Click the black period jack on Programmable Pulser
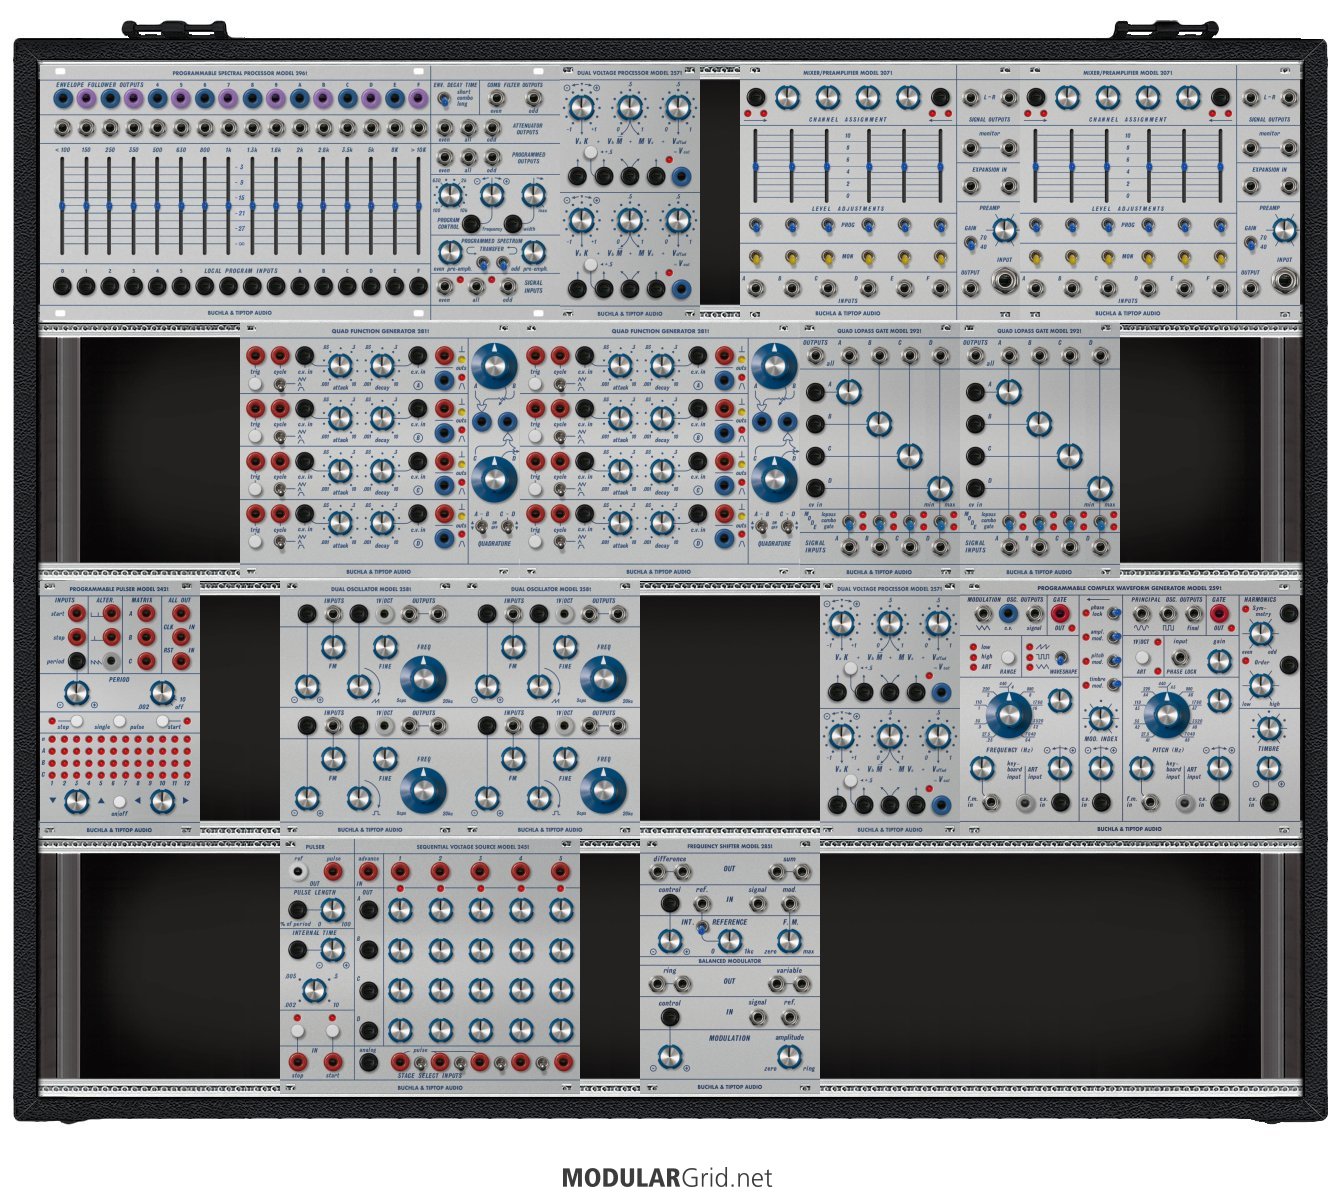This screenshot has height=1199, width=1335. pyautogui.click(x=77, y=661)
